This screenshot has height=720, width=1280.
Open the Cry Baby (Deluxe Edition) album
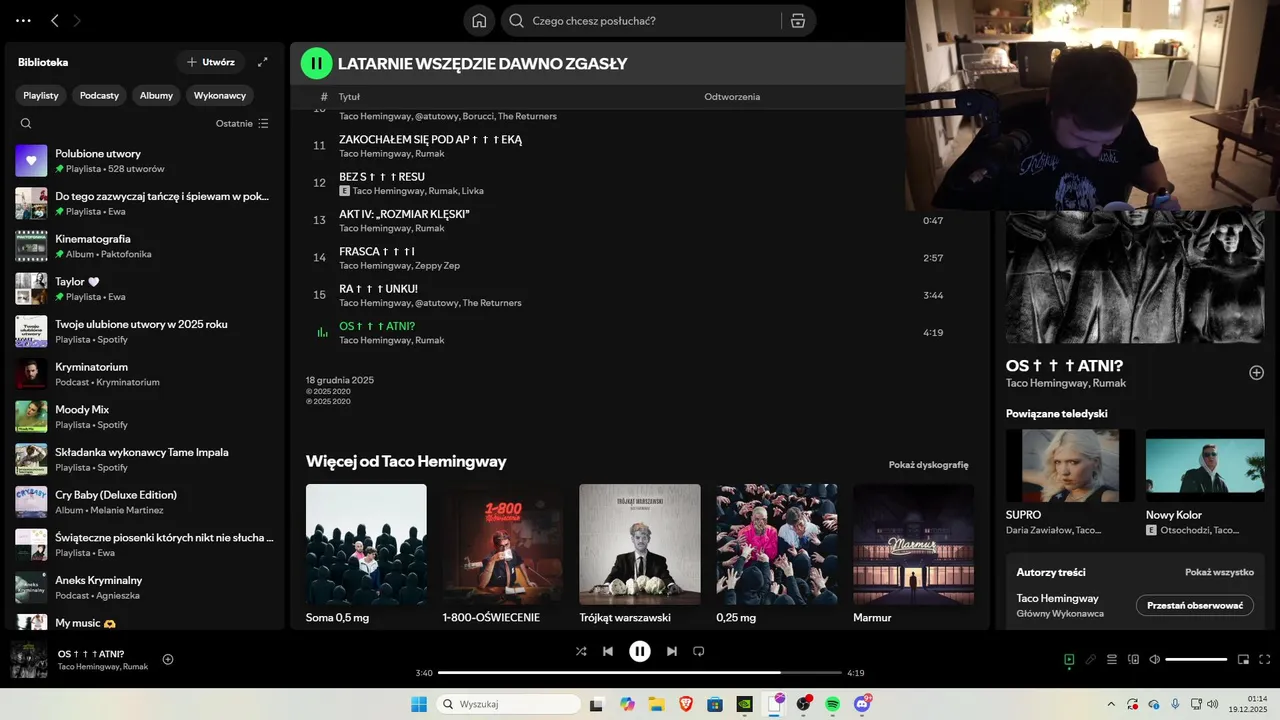tap(145, 502)
